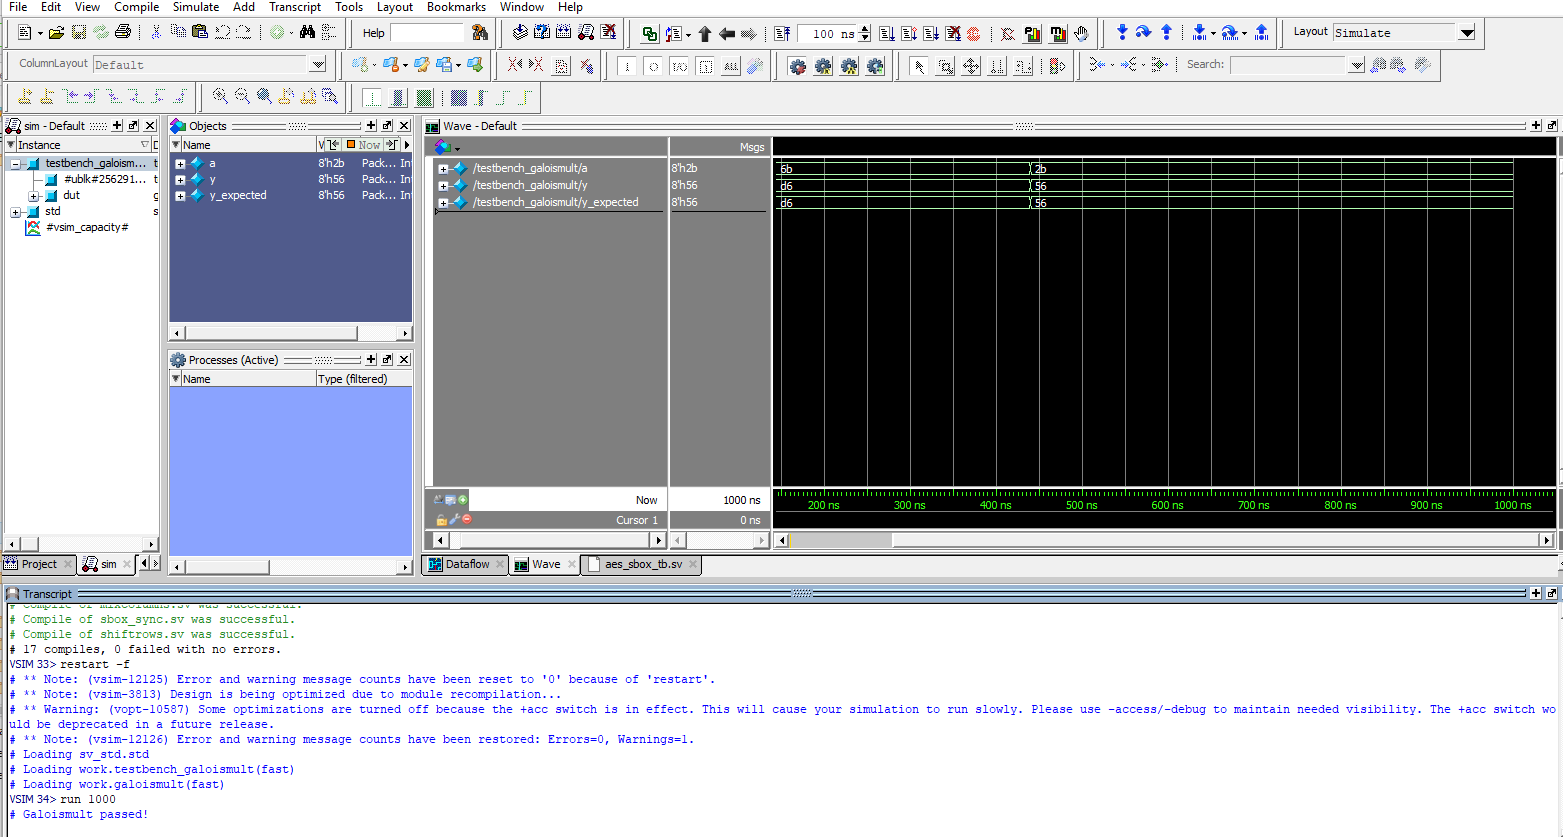Expand y_expected signal in wave list
Screen dimensions: 1563x837
(443, 203)
